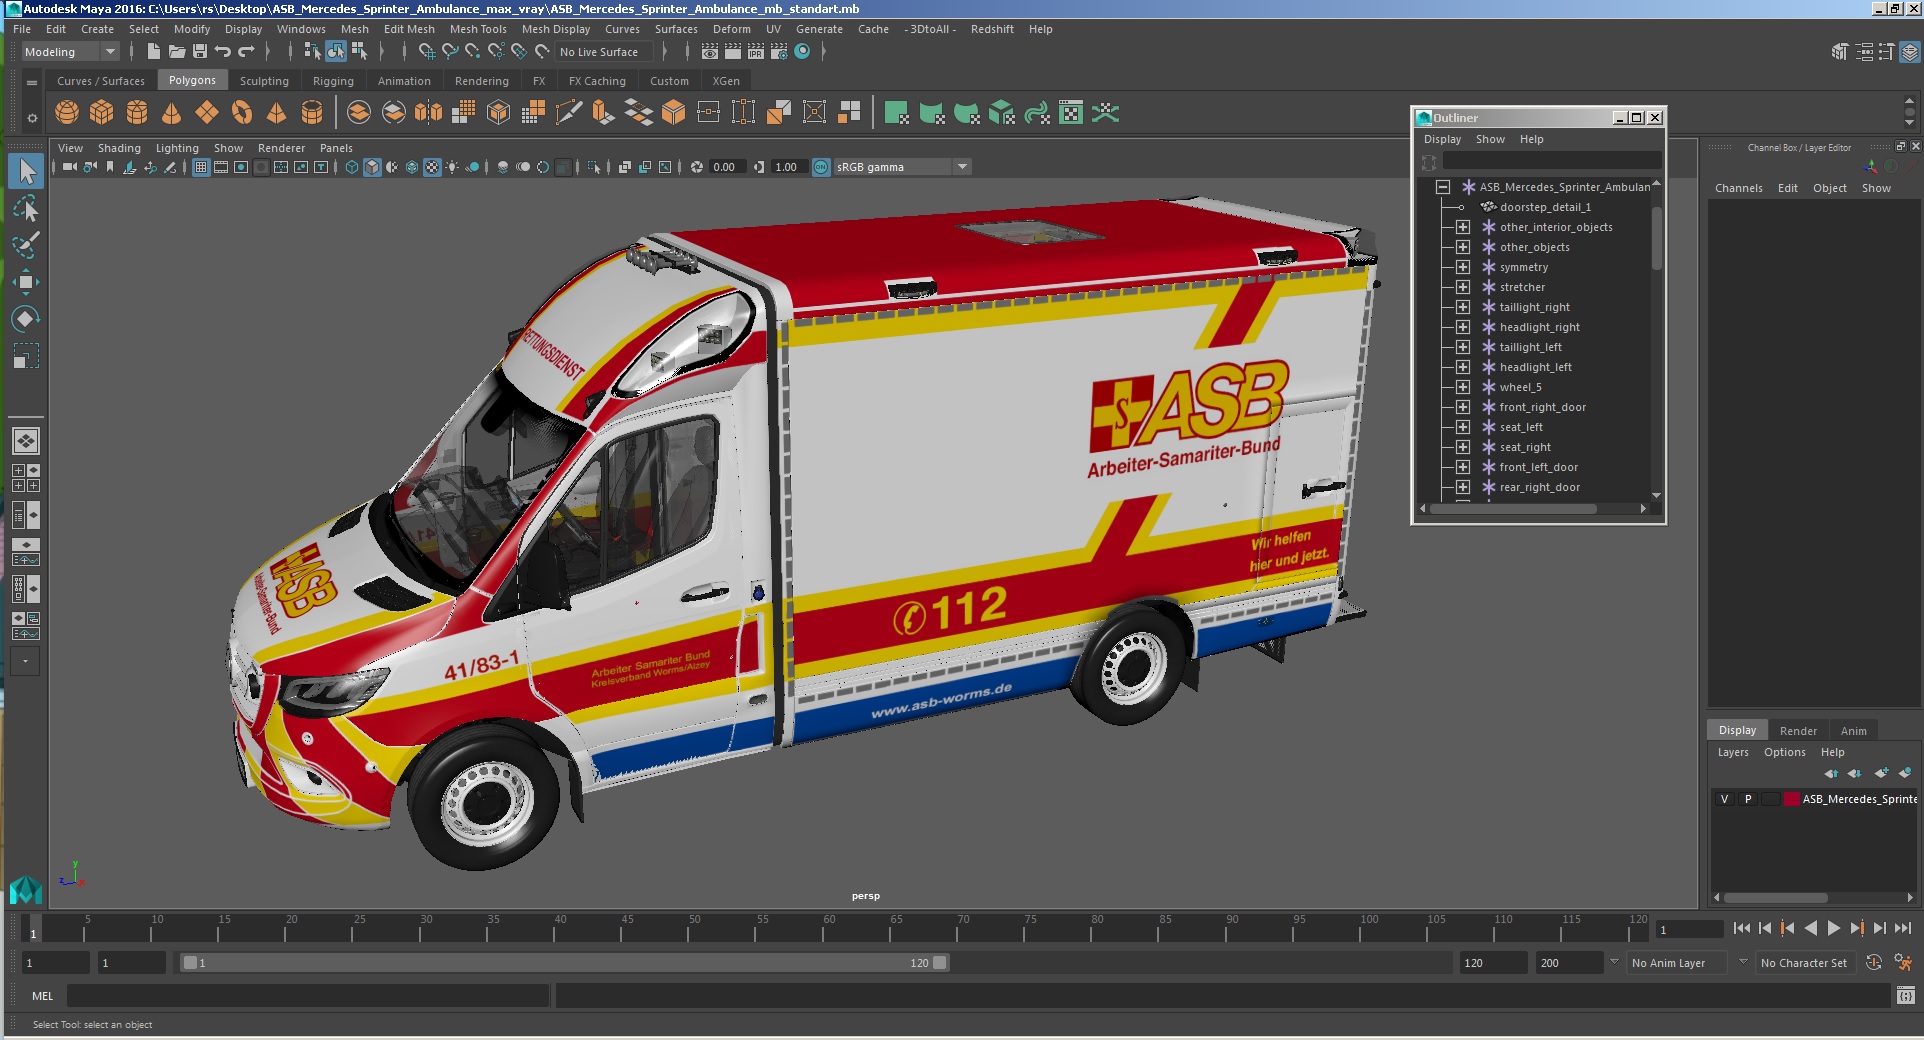Click the red layer color swatch
Viewport: 1924px width, 1040px height.
pos(1792,799)
